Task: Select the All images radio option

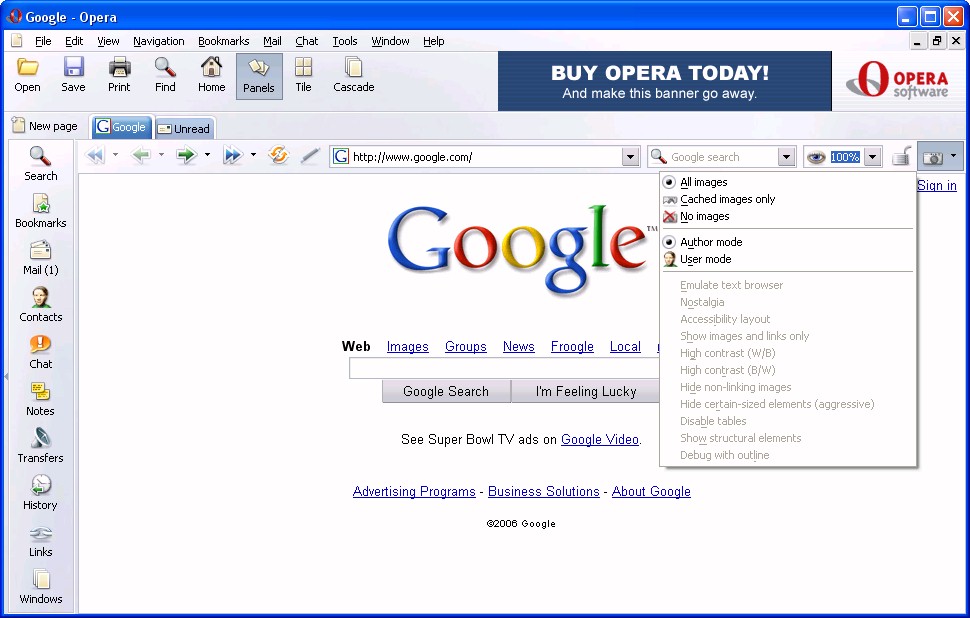Action: (704, 182)
